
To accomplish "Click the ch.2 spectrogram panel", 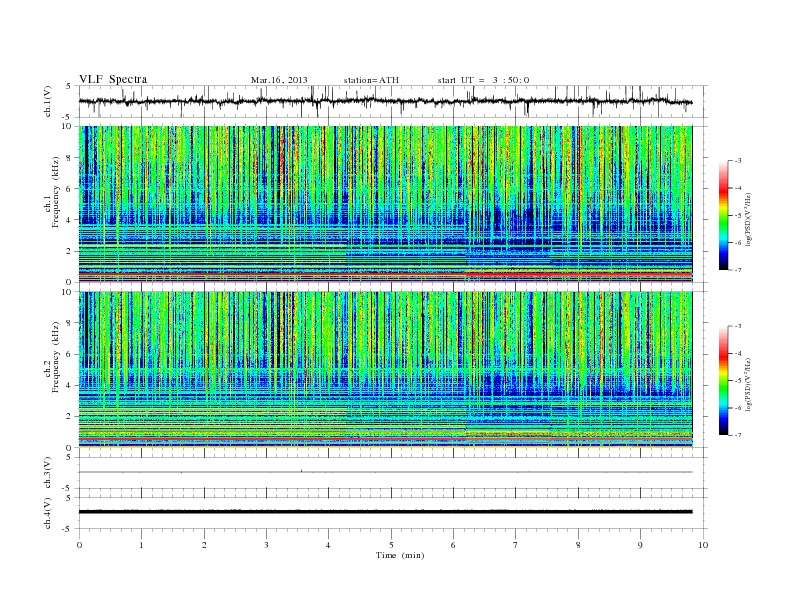I will 385,370.
